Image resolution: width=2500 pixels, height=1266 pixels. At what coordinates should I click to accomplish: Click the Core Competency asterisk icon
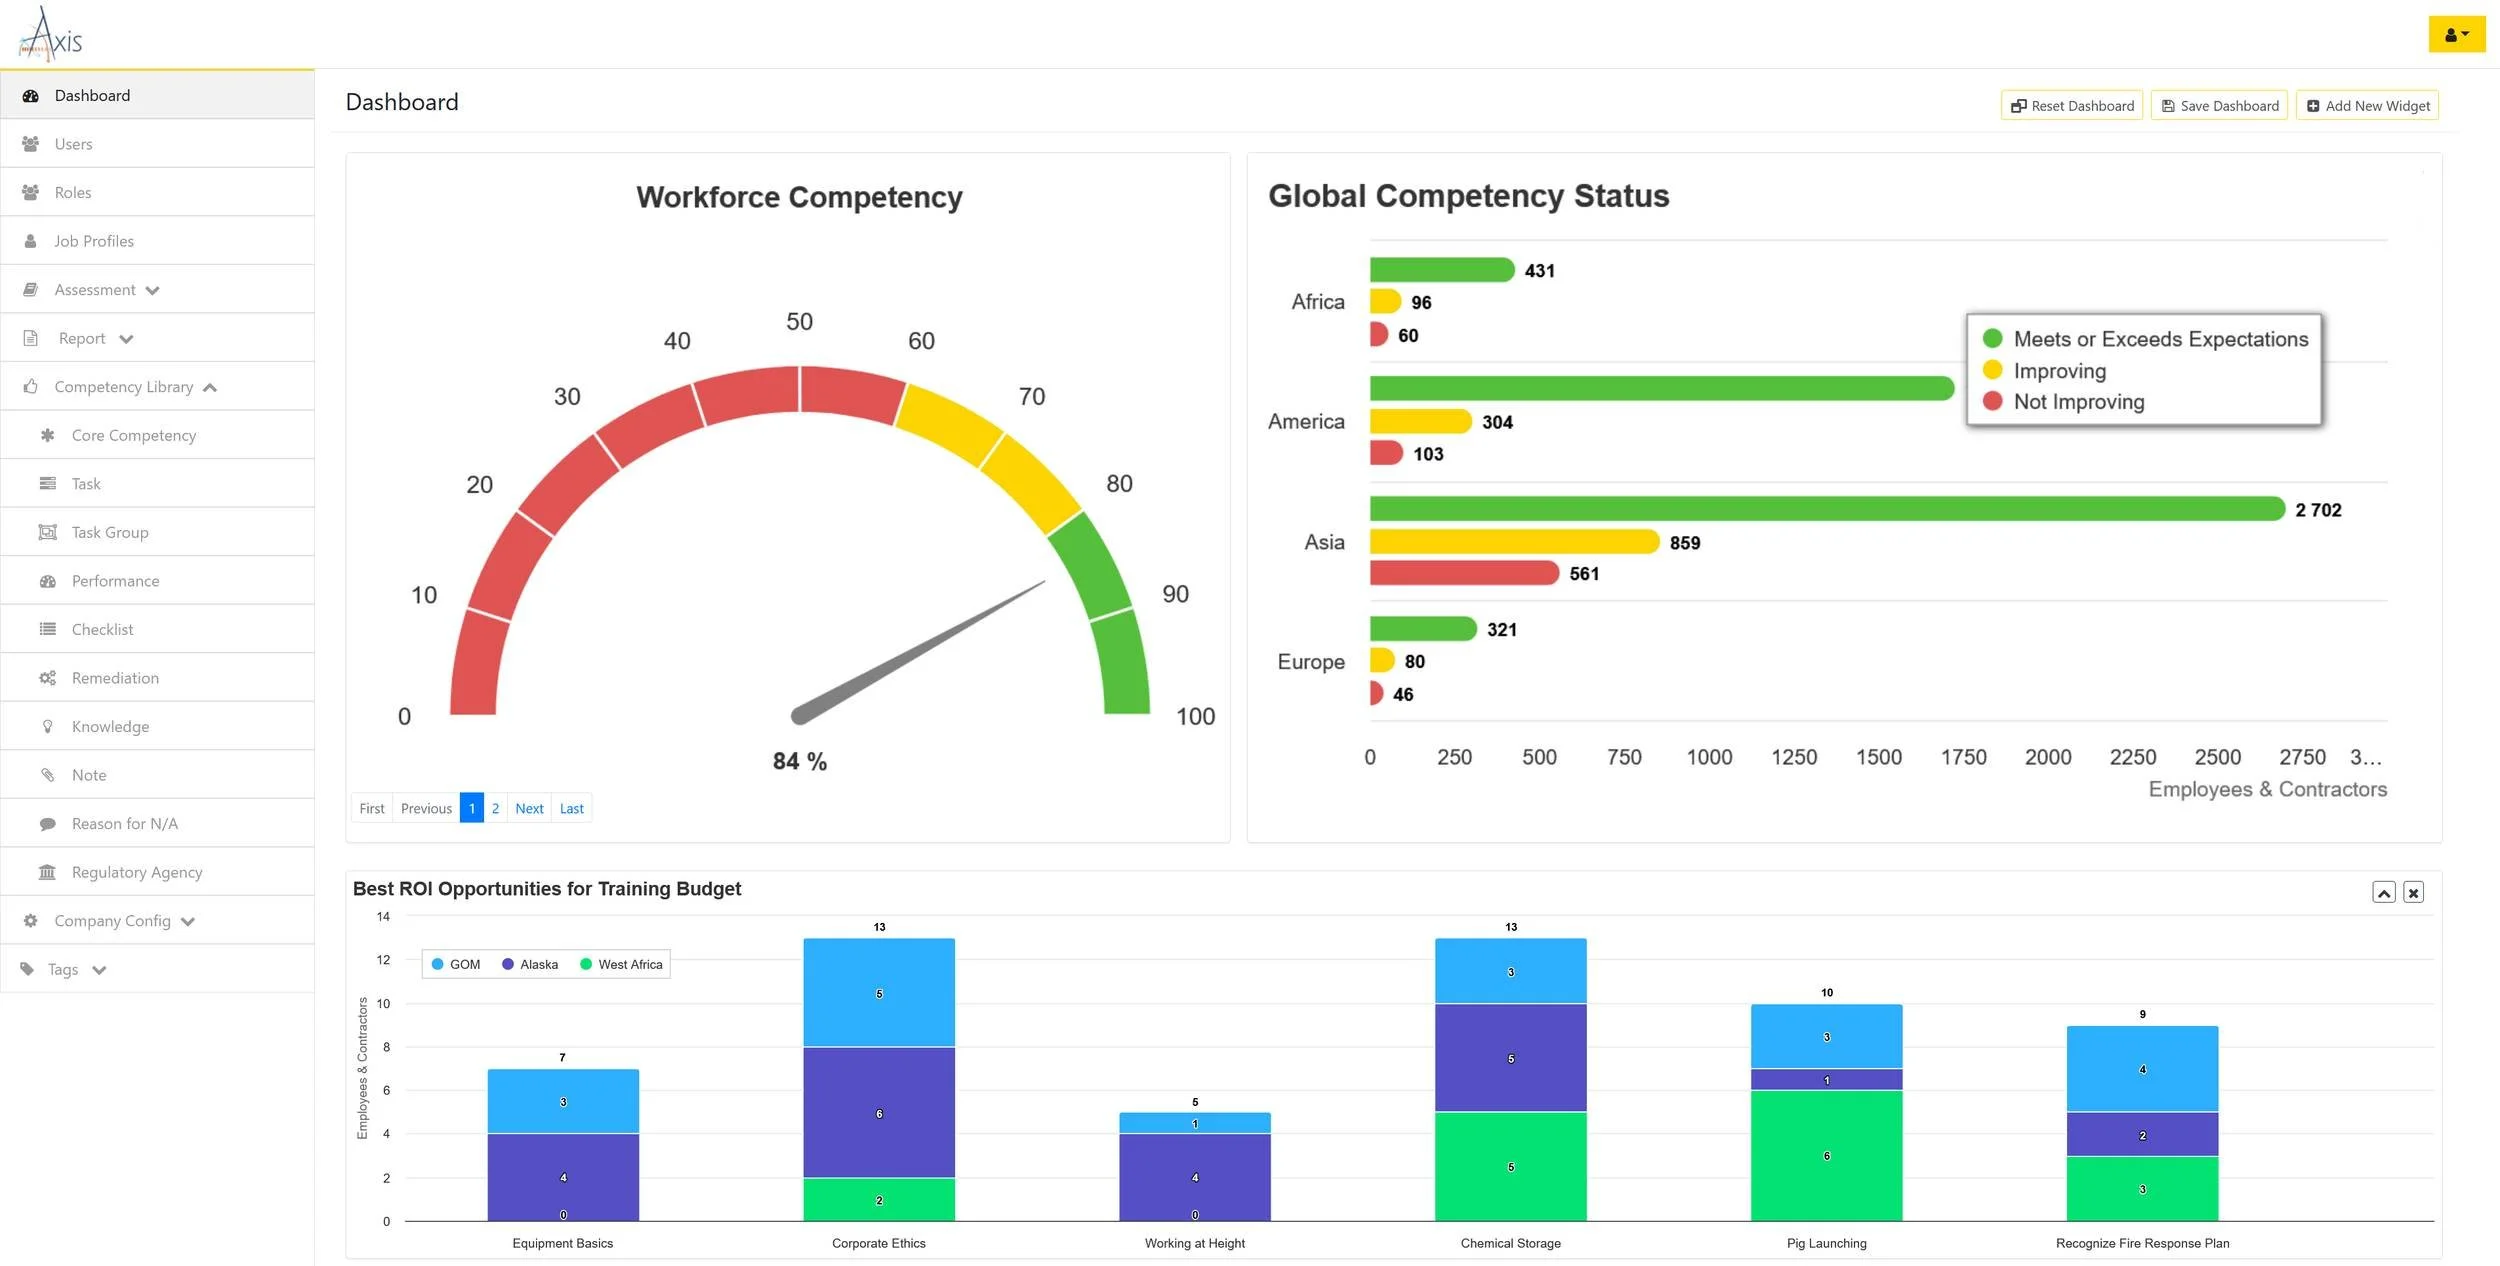47,435
